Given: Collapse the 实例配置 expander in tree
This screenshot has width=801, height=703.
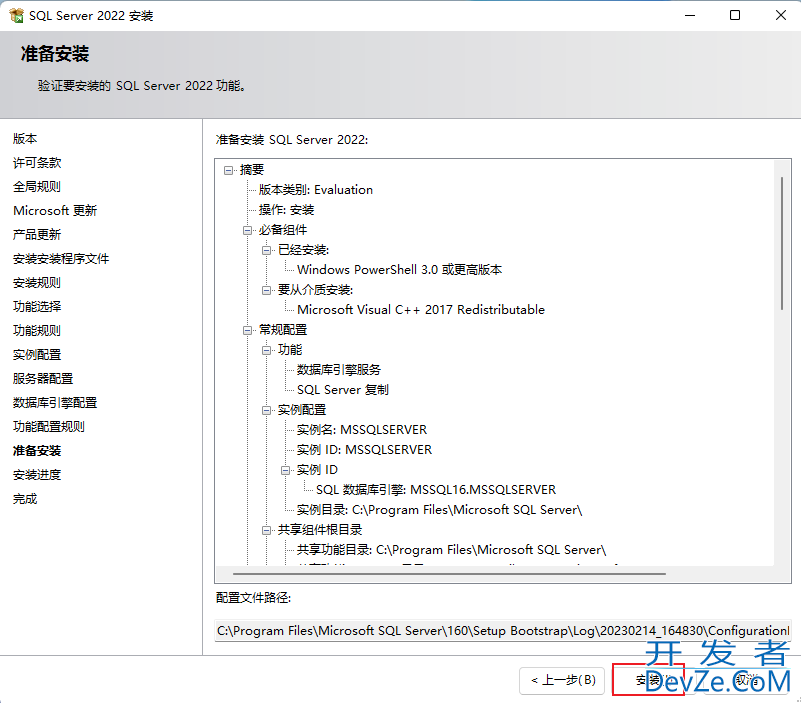Looking at the screenshot, I should coord(266,410).
